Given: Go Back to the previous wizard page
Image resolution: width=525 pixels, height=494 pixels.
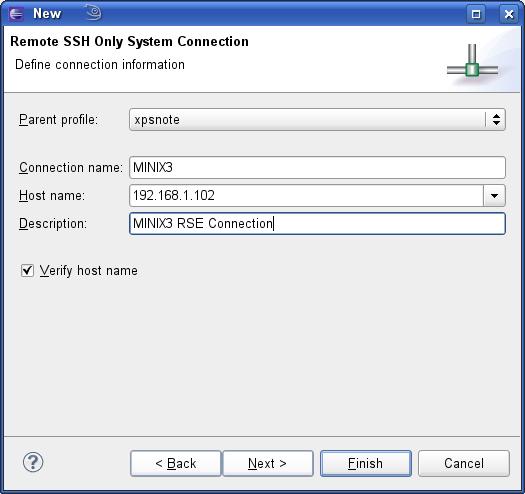Looking at the screenshot, I should point(176,464).
